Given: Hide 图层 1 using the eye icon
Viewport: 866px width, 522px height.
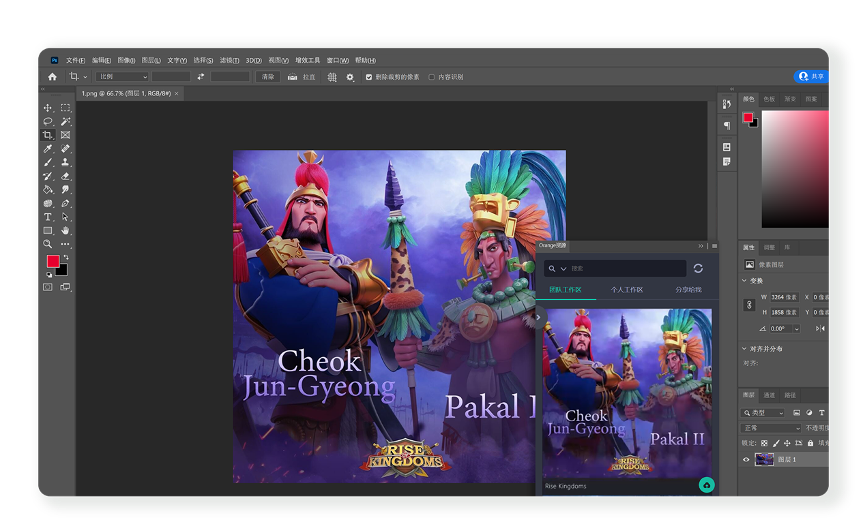Looking at the screenshot, I should (746, 460).
